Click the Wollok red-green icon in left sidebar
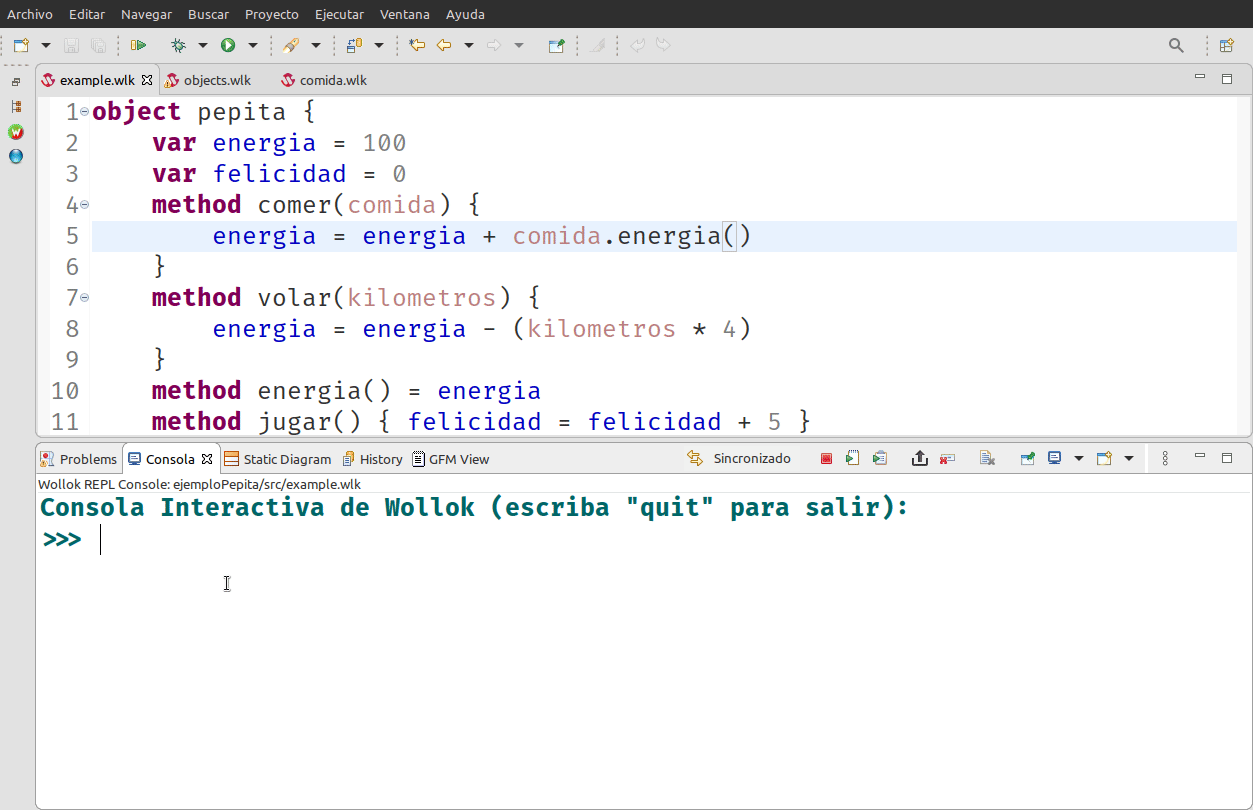Screen dimensions: 1253x810 [x=16, y=132]
